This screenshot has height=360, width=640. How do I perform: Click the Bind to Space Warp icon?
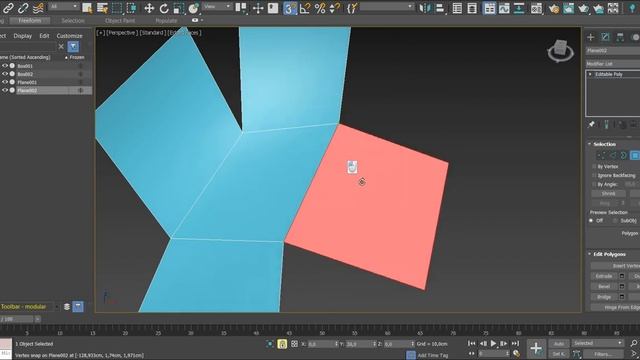[x=38, y=8]
